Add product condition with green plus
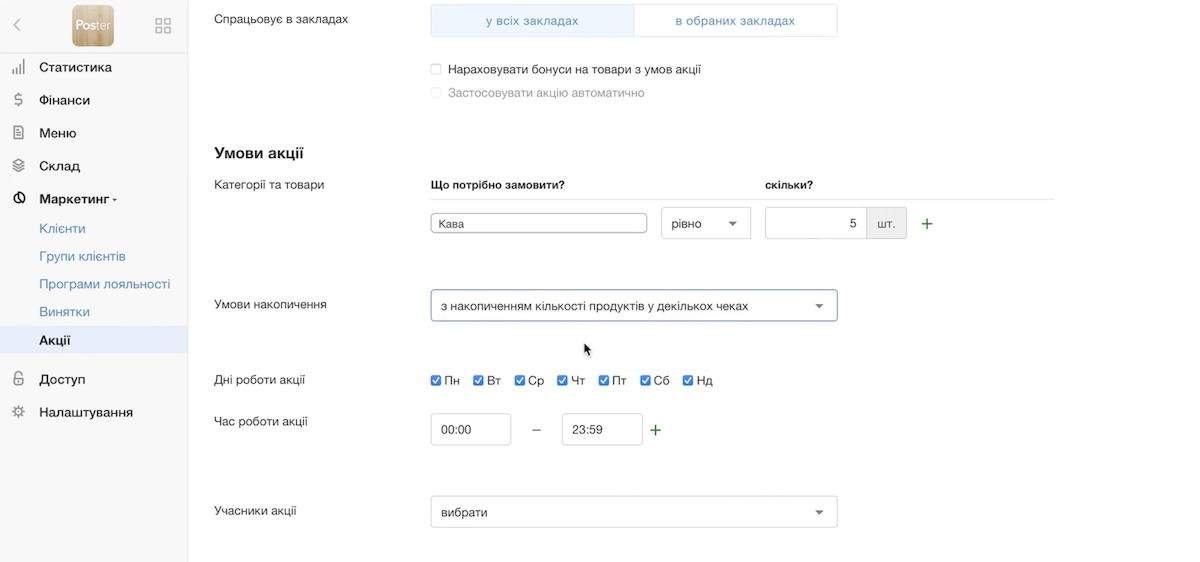The image size is (1200, 562). pyautogui.click(x=927, y=224)
